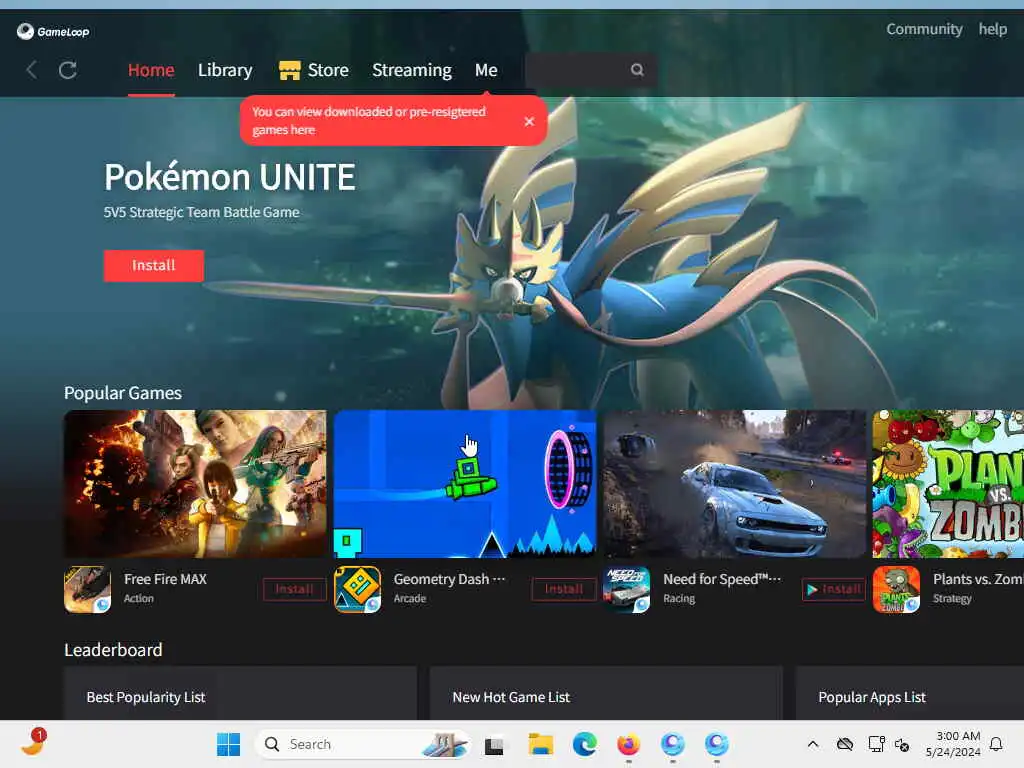Install Free Fire MAX
Image resolution: width=1024 pixels, height=768 pixels.
(295, 589)
